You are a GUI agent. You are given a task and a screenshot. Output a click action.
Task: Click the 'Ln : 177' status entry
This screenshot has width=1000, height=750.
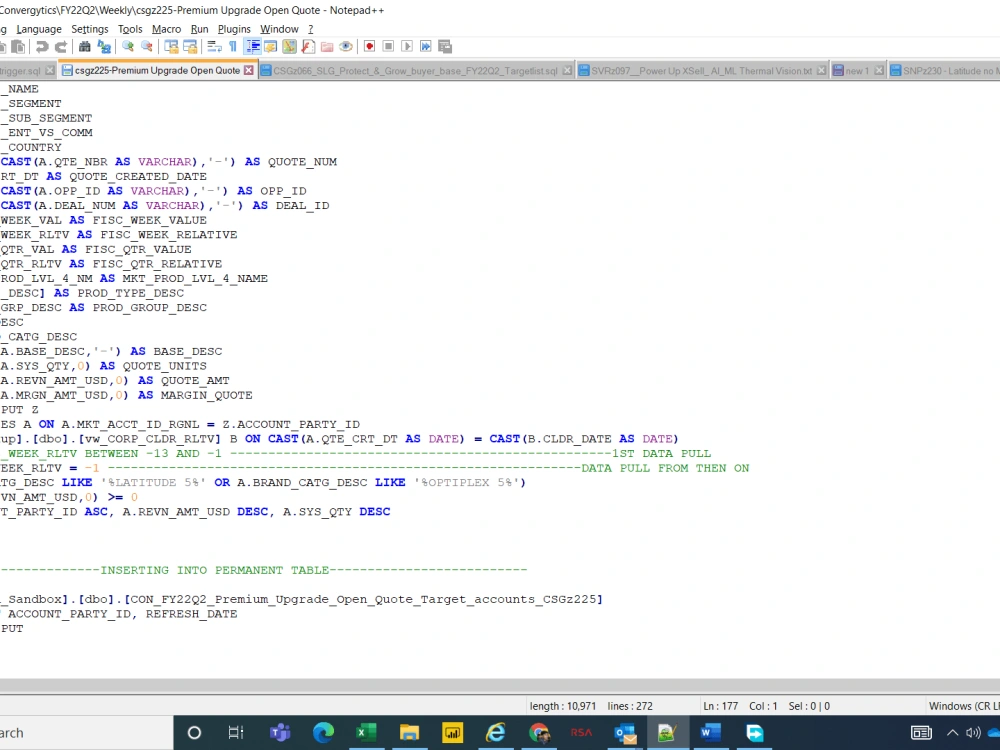[720, 706]
